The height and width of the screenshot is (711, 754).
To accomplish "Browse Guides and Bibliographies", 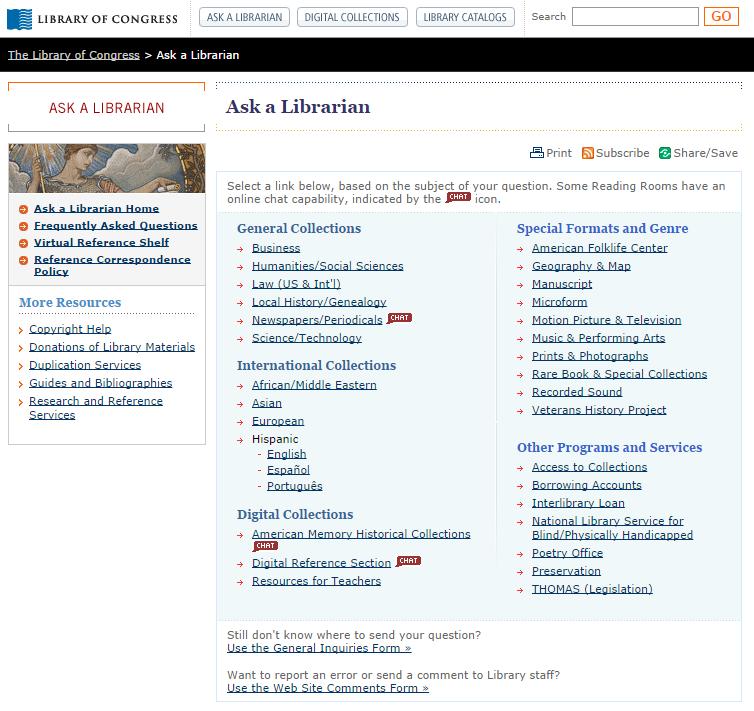I will (100, 383).
